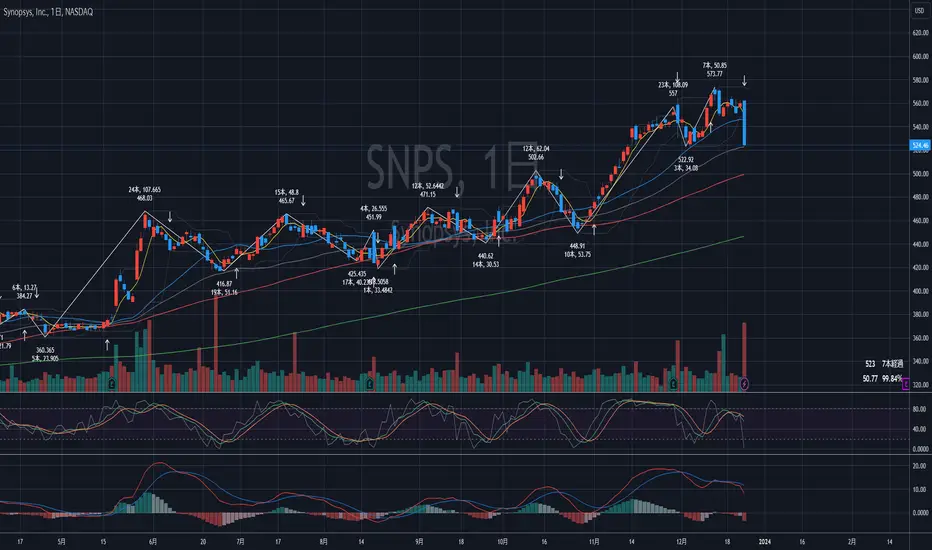This screenshot has width=932, height=550.
Task: Click the 420.00 price scale label
Action: tap(920, 268)
